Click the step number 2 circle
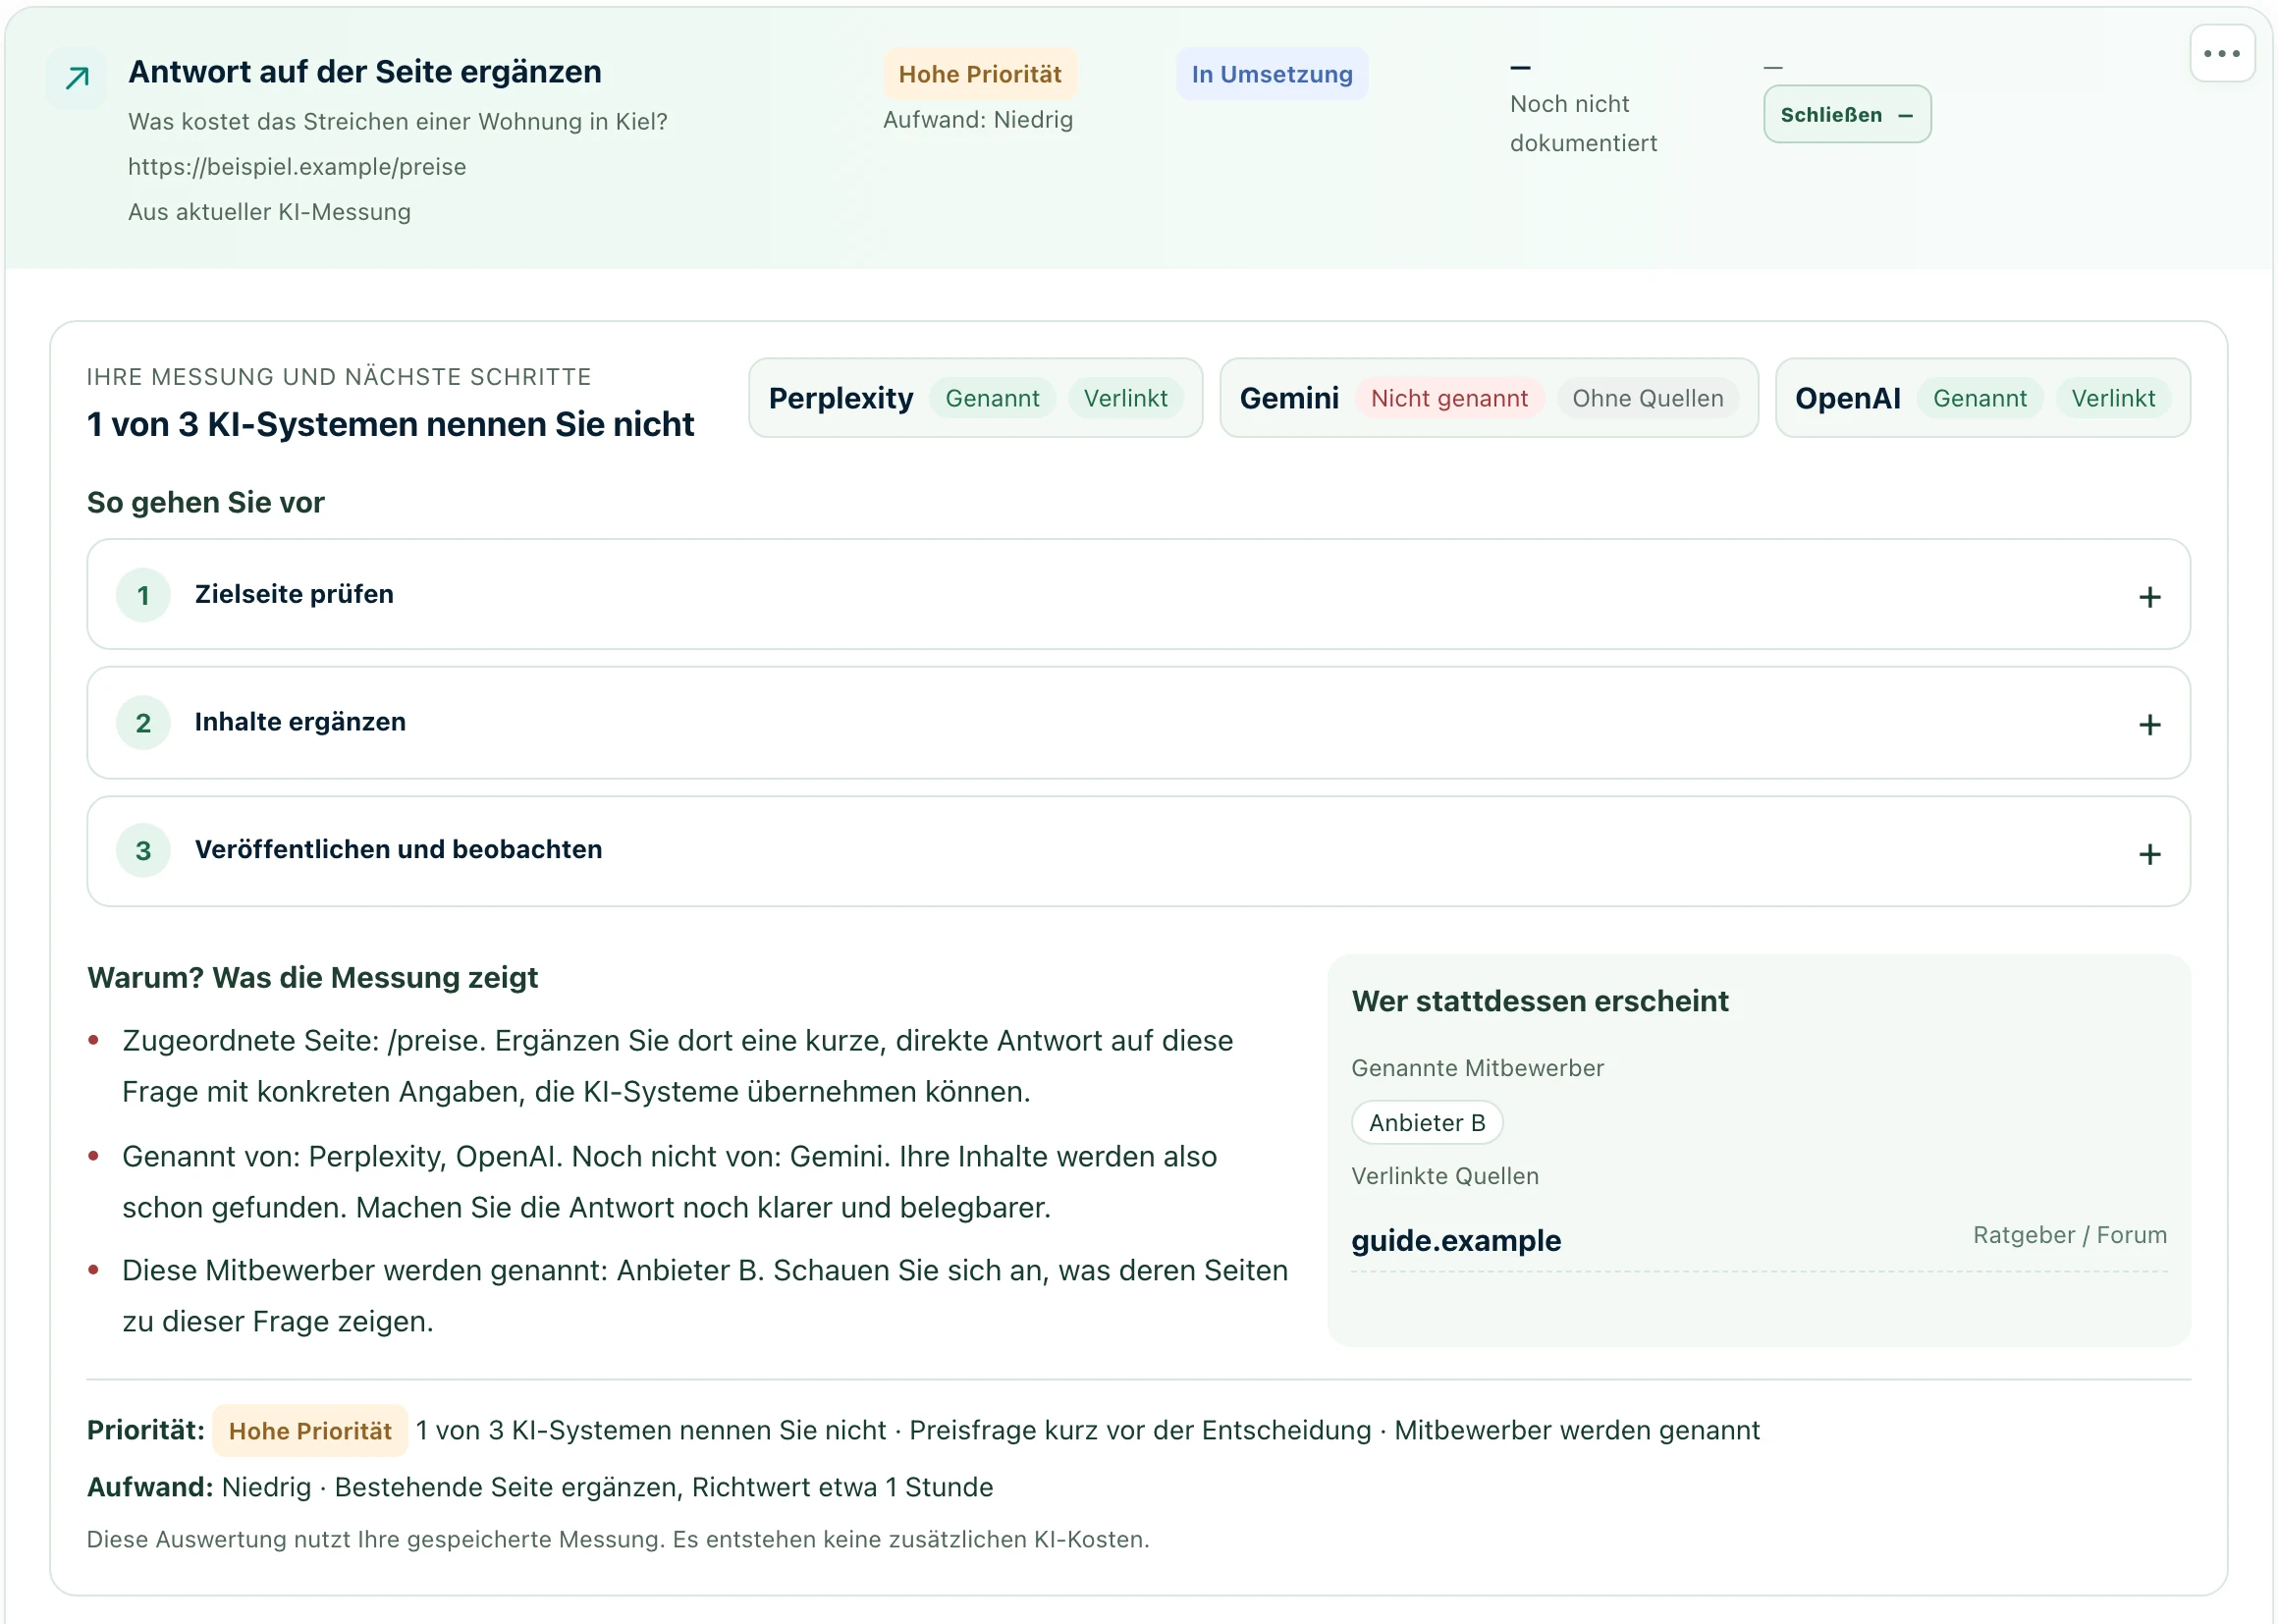Screen dimensions: 2278x1624 tap(143, 723)
